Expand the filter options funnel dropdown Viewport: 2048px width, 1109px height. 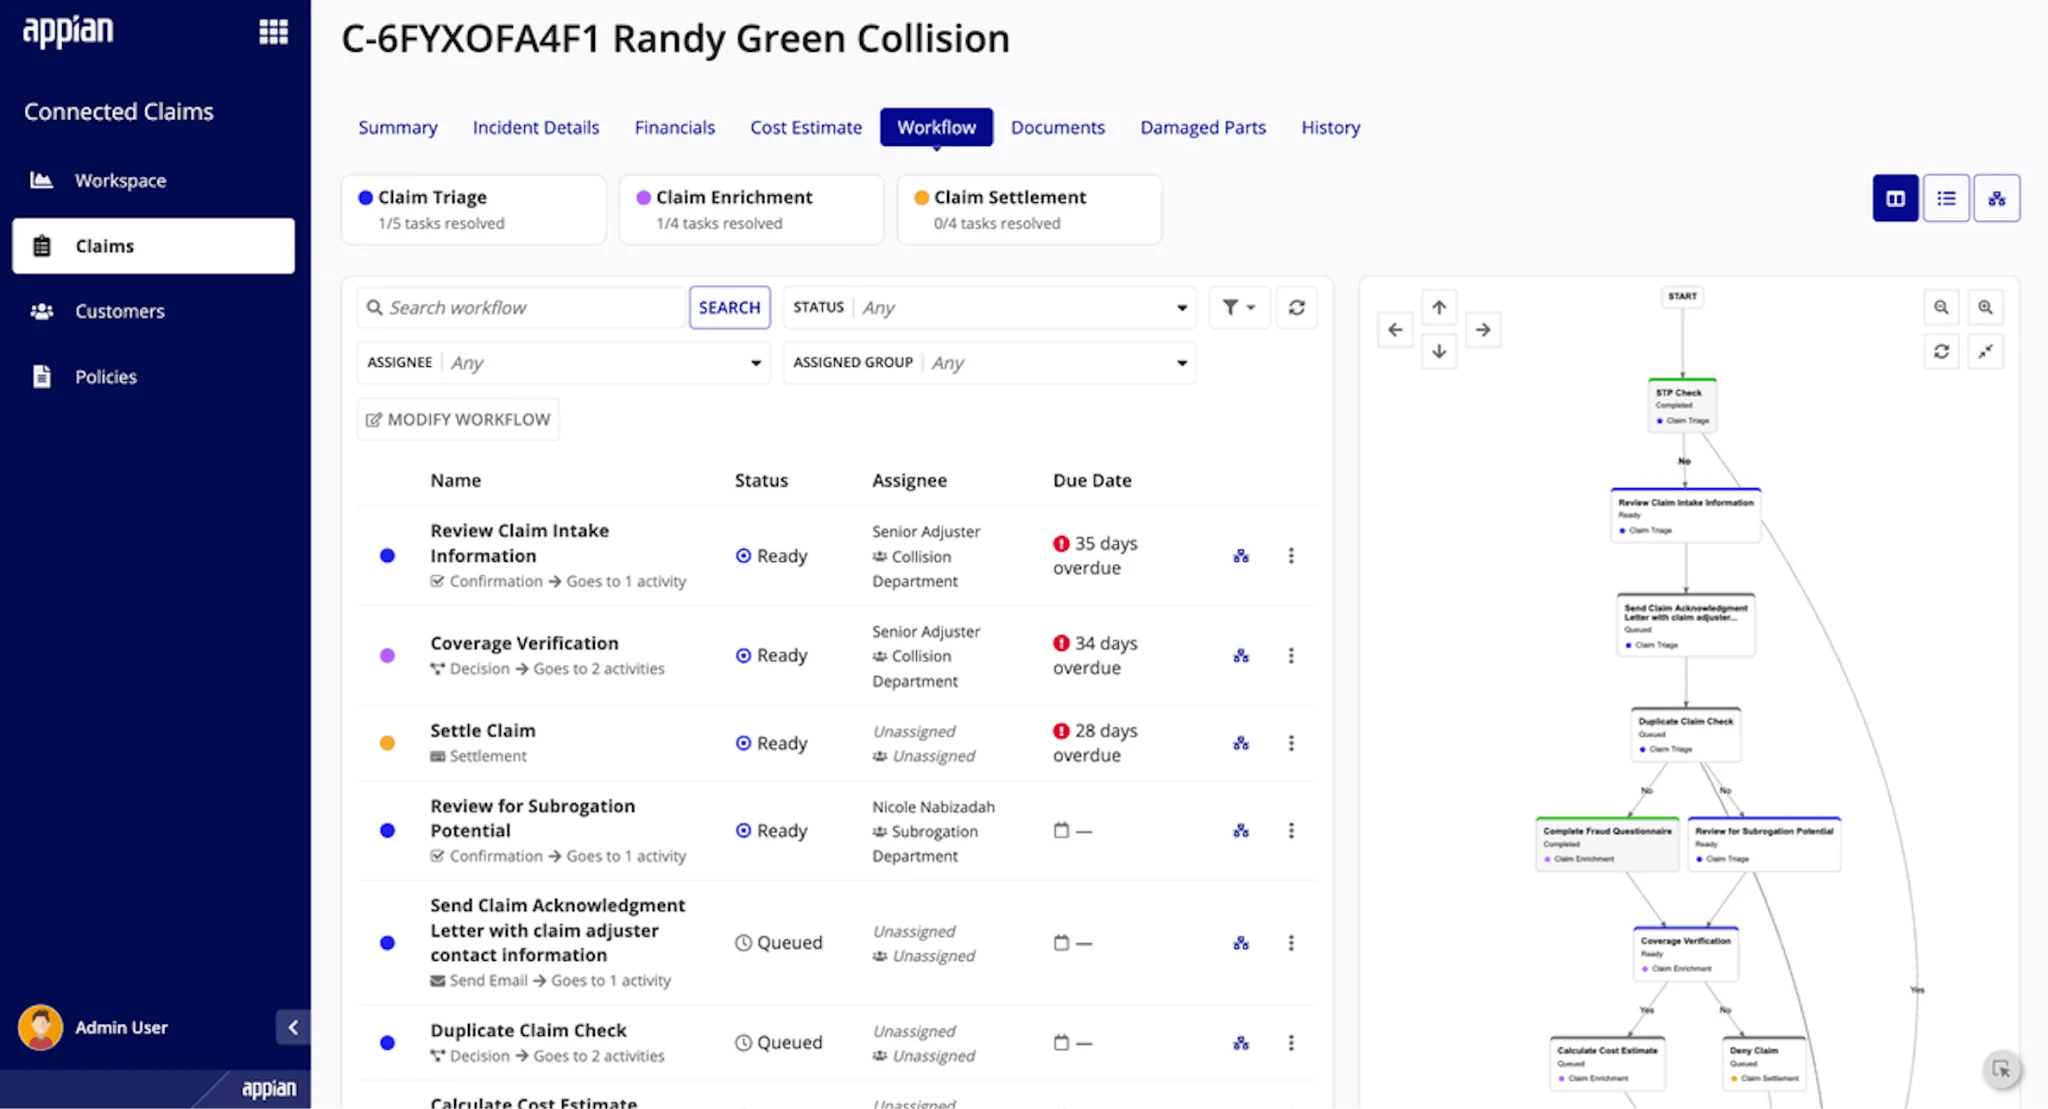pos(1239,307)
